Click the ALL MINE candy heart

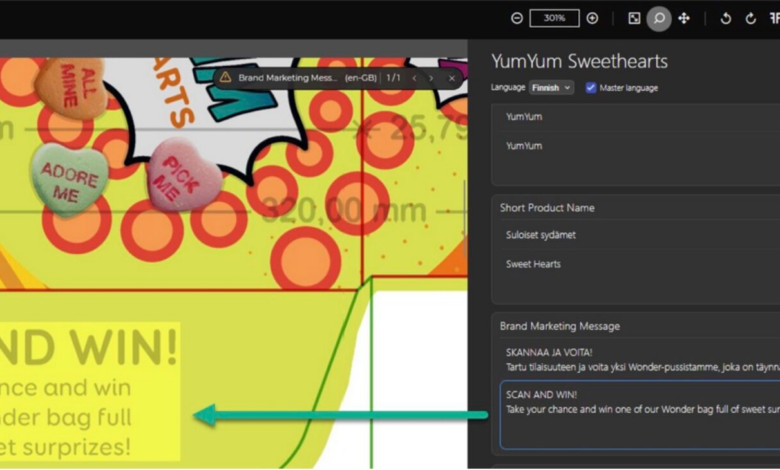coord(73,86)
